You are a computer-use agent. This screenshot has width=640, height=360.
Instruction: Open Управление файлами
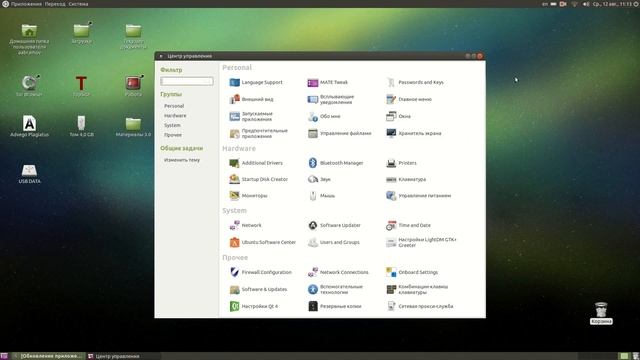[339, 133]
